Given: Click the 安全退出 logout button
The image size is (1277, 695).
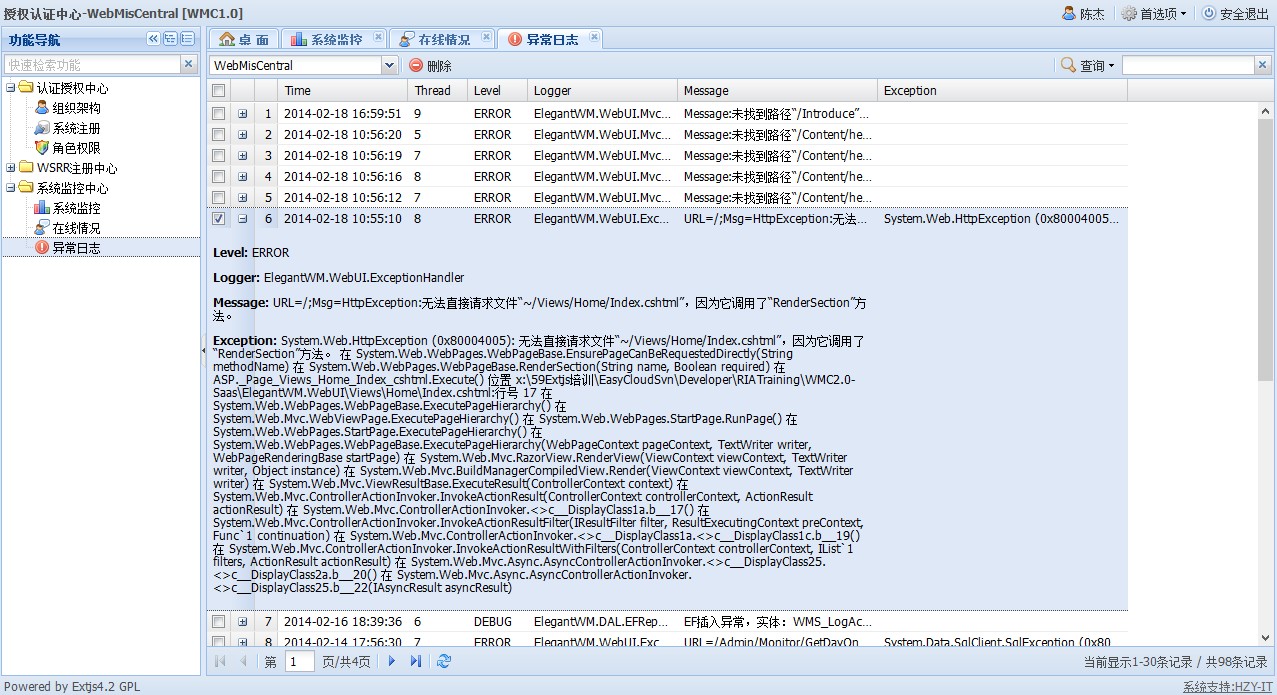Looking at the screenshot, I should tap(1235, 14).
